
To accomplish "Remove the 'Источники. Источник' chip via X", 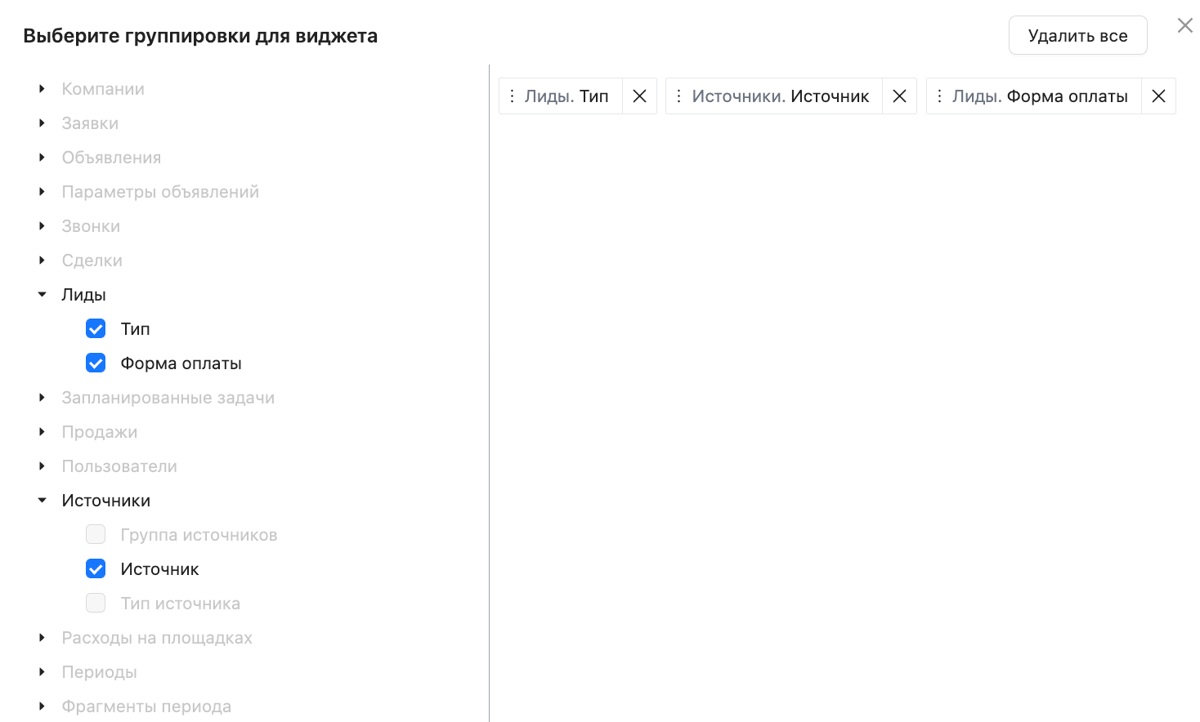I will click(899, 97).
